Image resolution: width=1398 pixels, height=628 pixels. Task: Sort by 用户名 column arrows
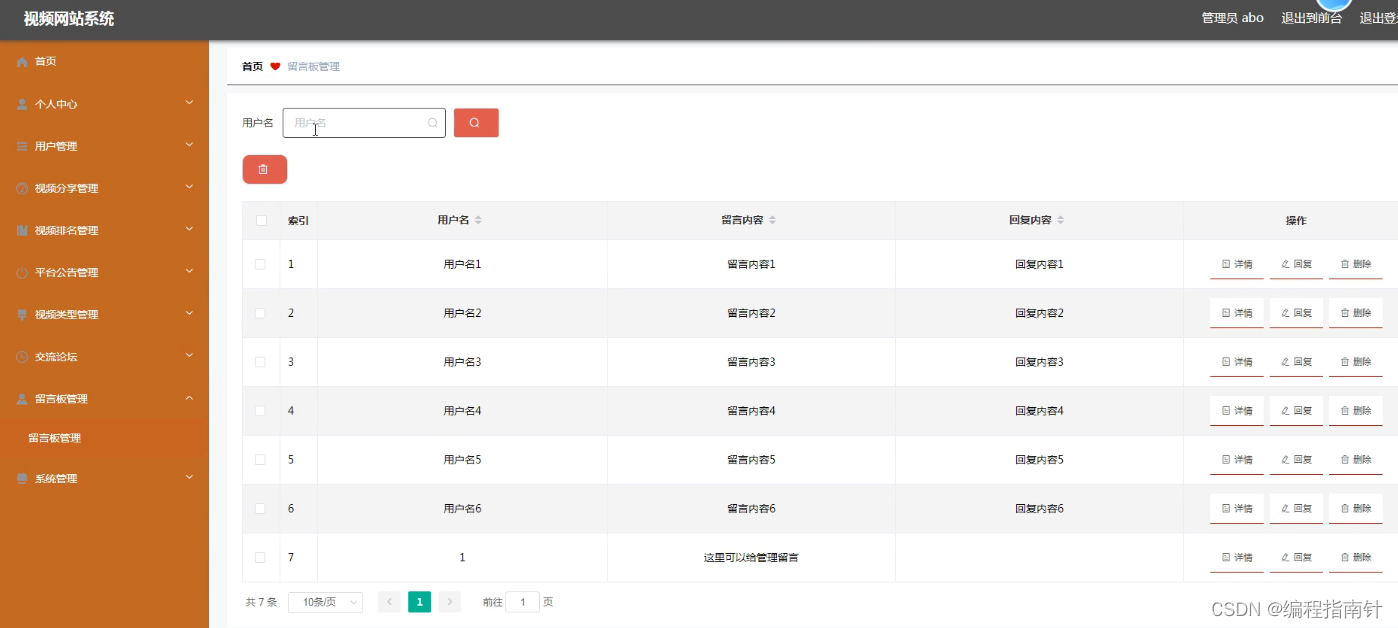[x=478, y=220]
